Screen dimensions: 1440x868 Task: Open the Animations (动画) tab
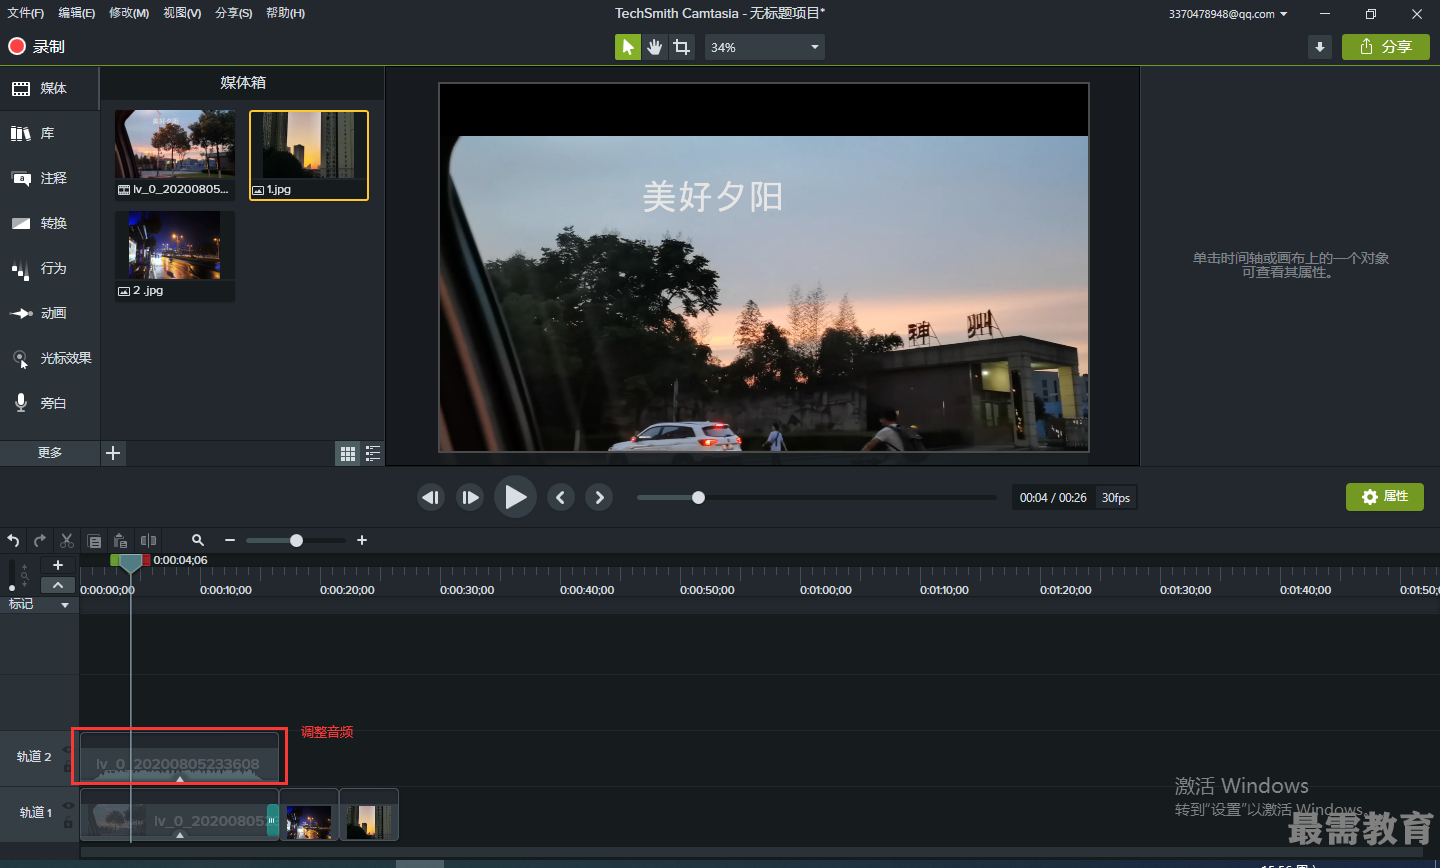[49, 313]
